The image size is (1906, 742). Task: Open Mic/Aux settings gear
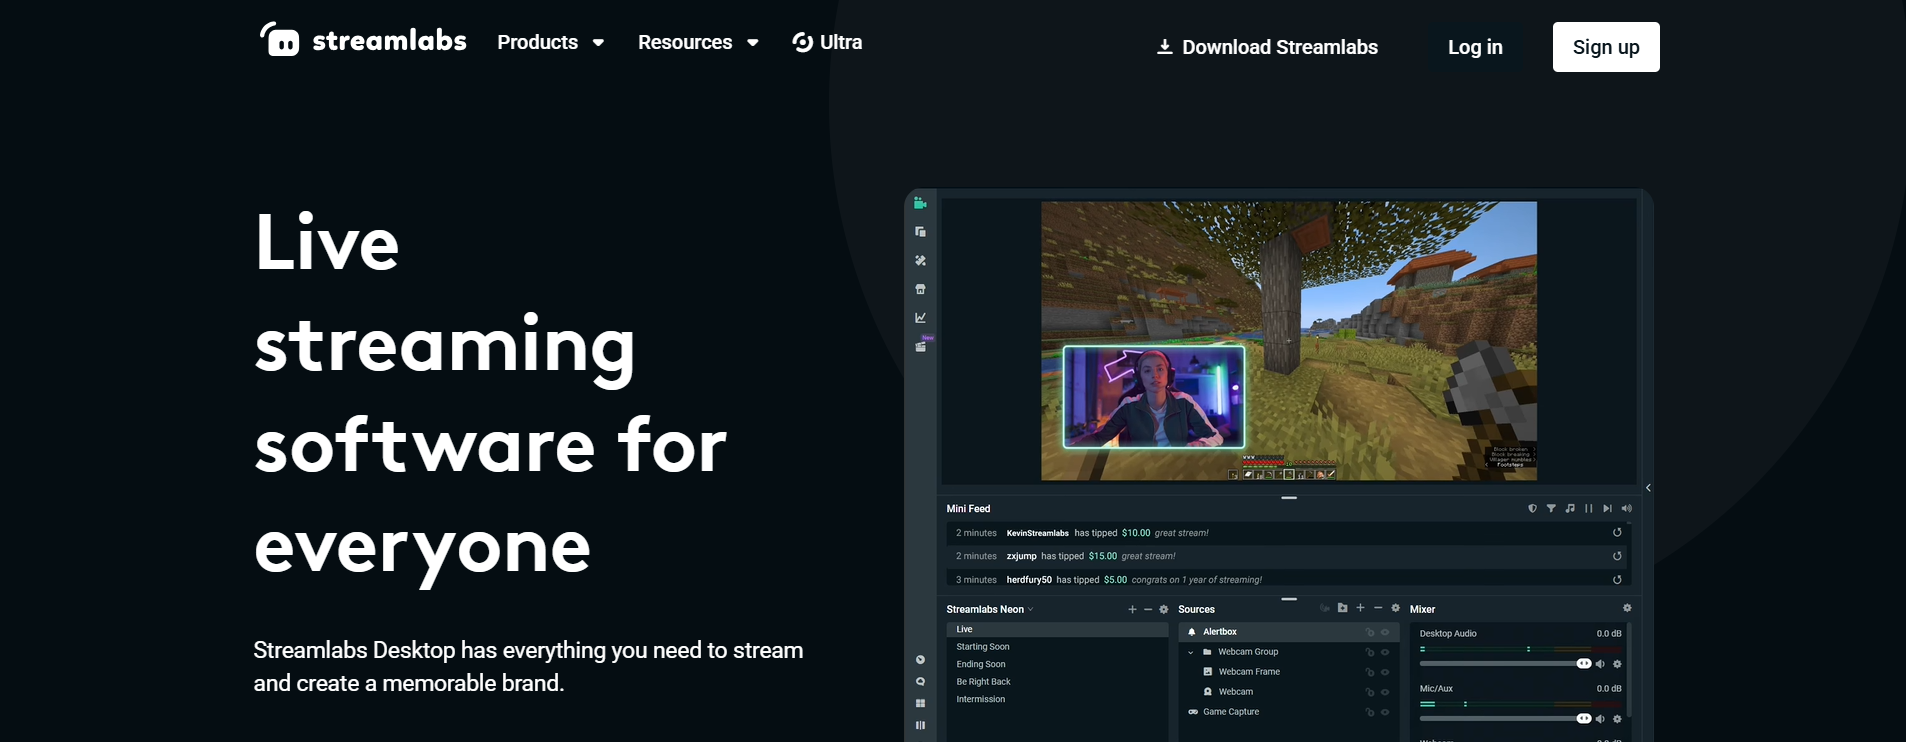(x=1617, y=719)
